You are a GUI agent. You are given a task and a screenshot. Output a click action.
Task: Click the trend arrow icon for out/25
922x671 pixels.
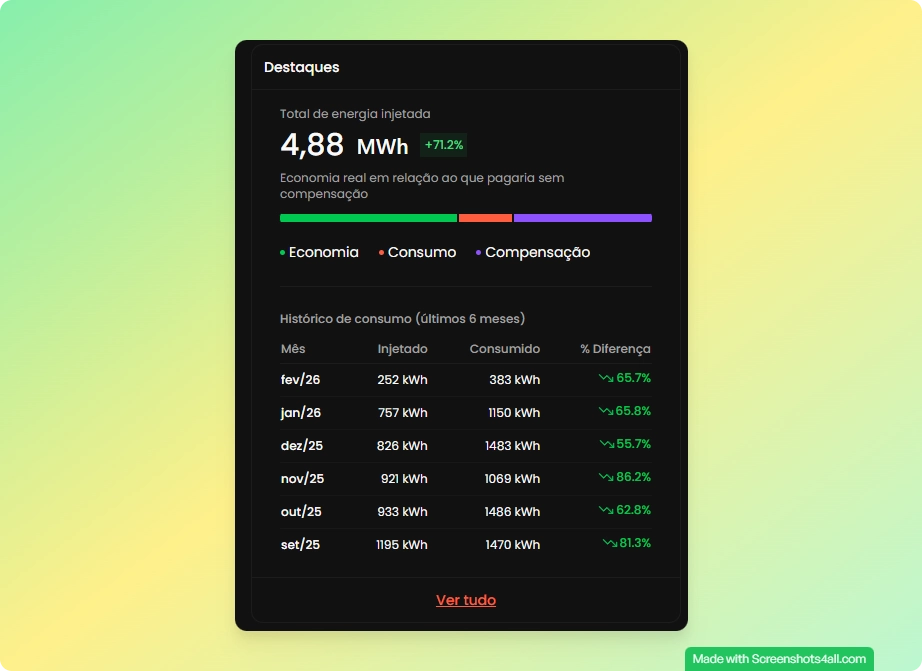[606, 510]
